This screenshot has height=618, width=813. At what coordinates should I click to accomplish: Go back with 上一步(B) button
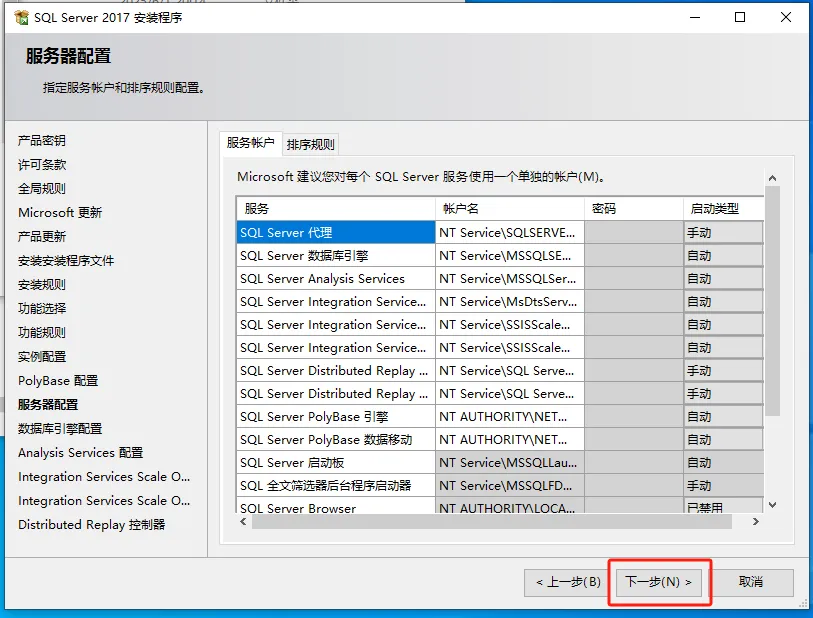point(568,582)
